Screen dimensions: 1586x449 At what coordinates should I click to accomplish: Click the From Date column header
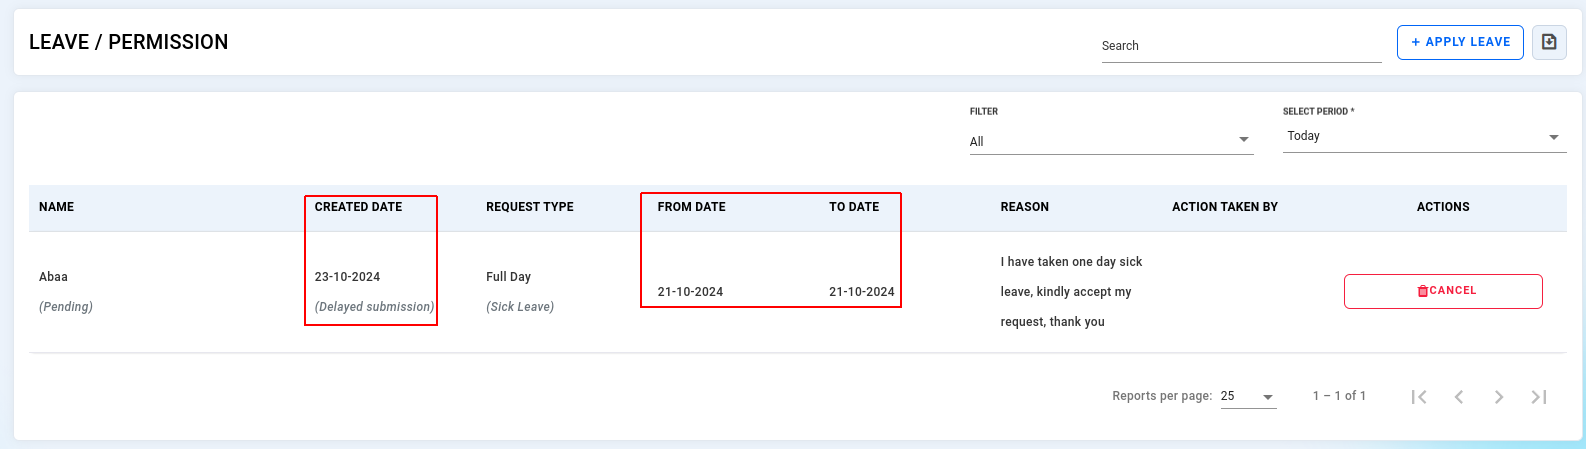pos(692,207)
